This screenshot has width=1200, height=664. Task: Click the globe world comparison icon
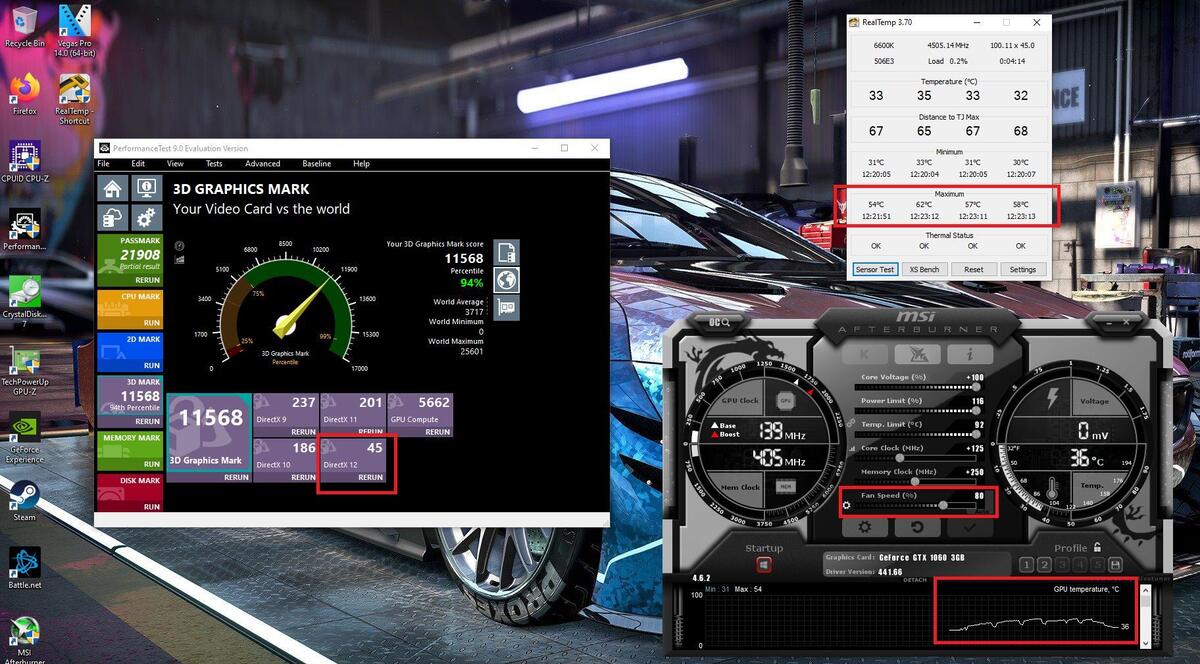506,280
